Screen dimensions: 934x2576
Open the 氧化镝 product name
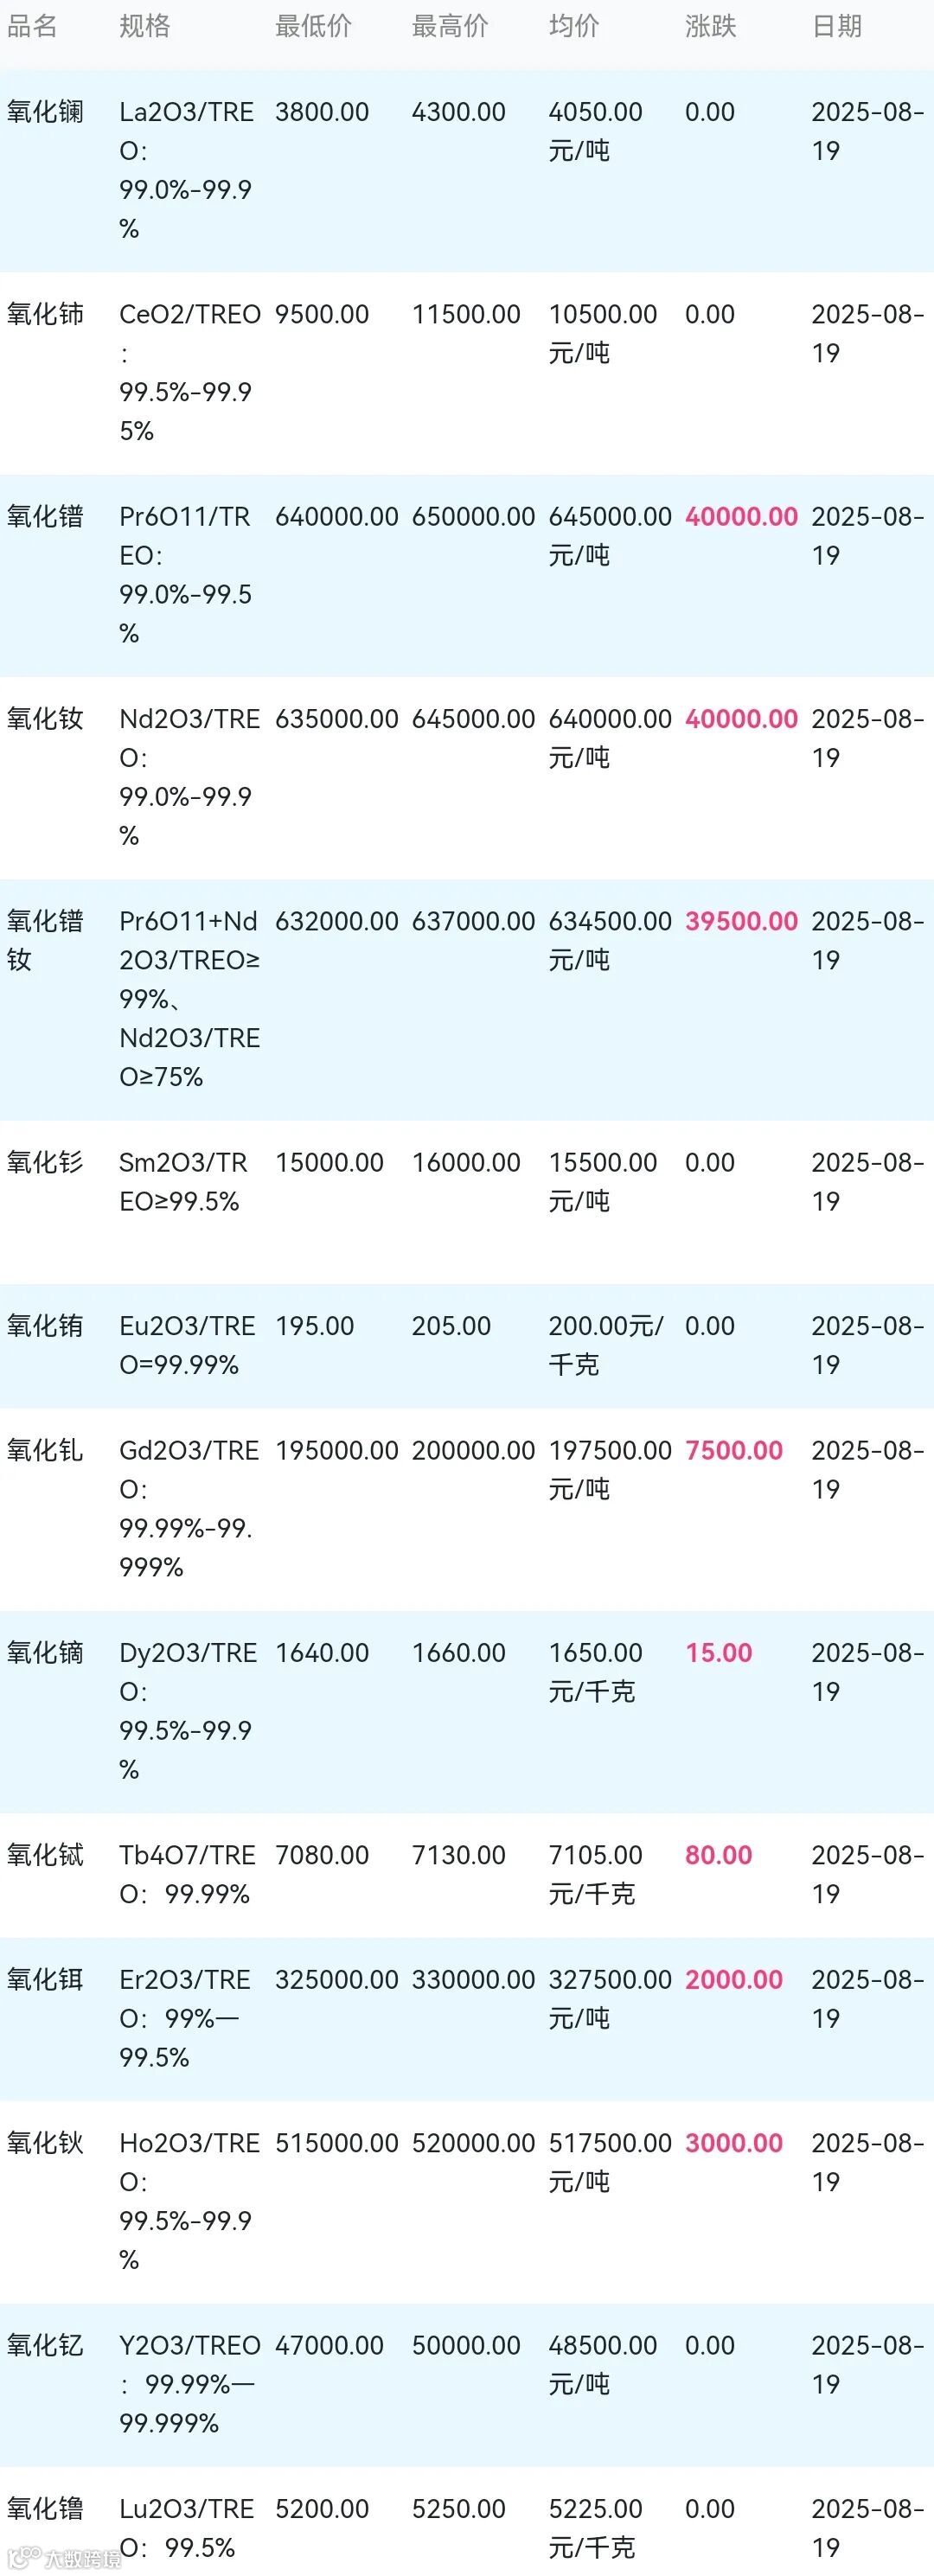pos(45,1653)
